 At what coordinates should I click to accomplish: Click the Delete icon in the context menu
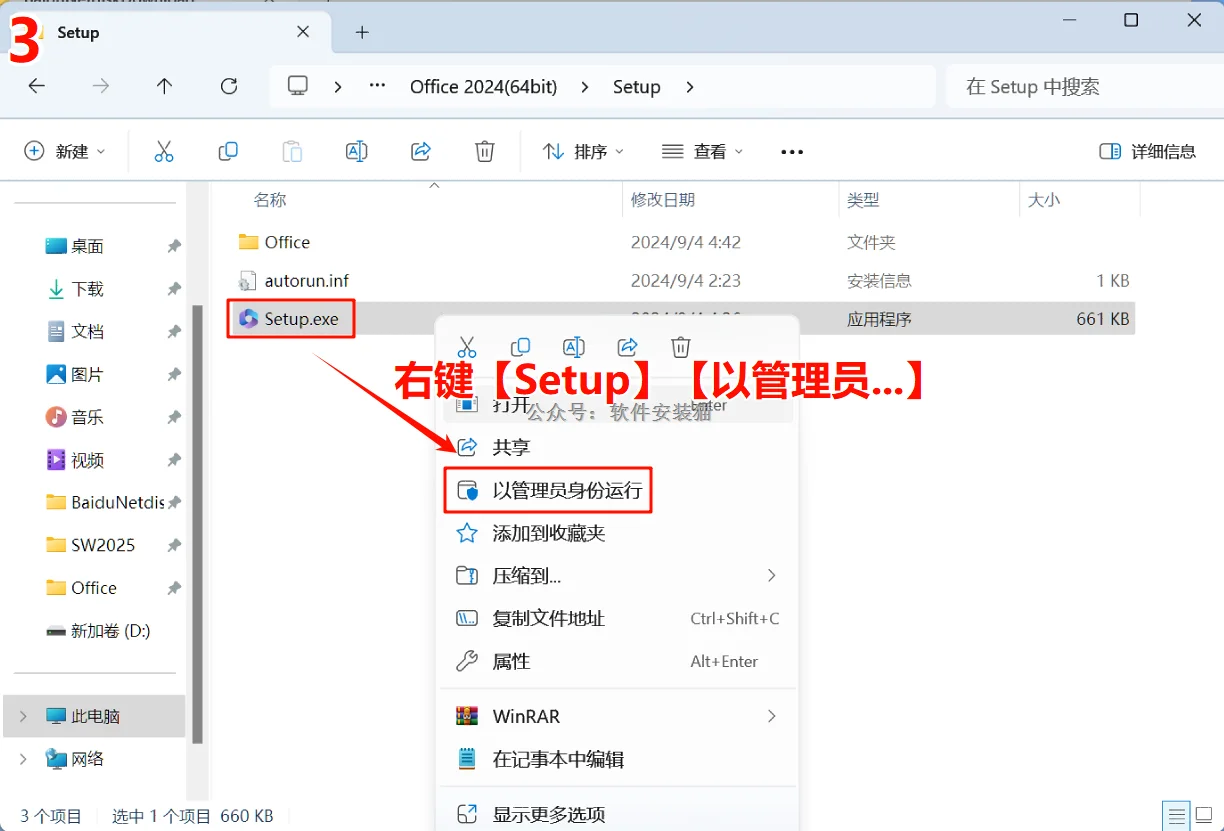tap(680, 346)
